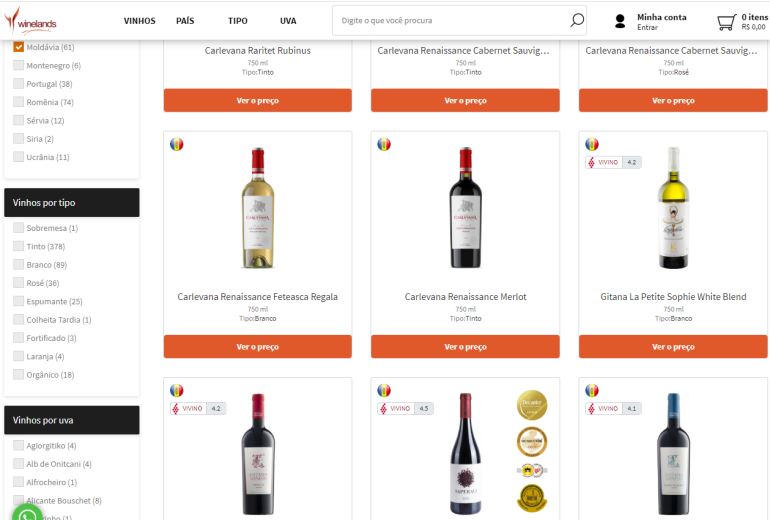This screenshot has width=770, height=520.
Task: Open the VINHOS menu item
Action: coord(139,20)
